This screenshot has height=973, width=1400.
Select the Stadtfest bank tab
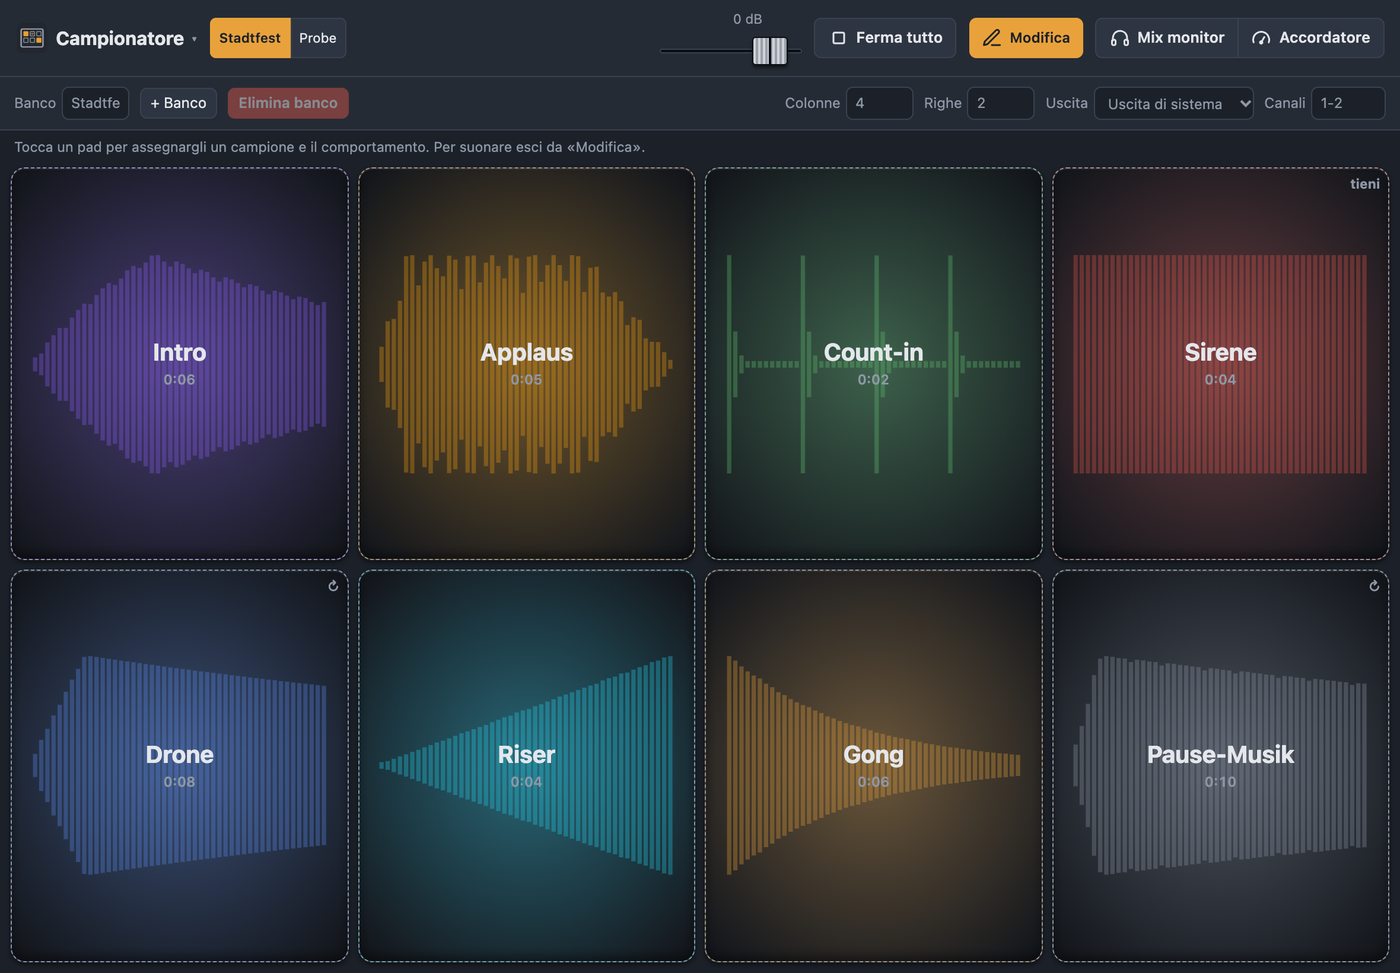[x=250, y=38]
